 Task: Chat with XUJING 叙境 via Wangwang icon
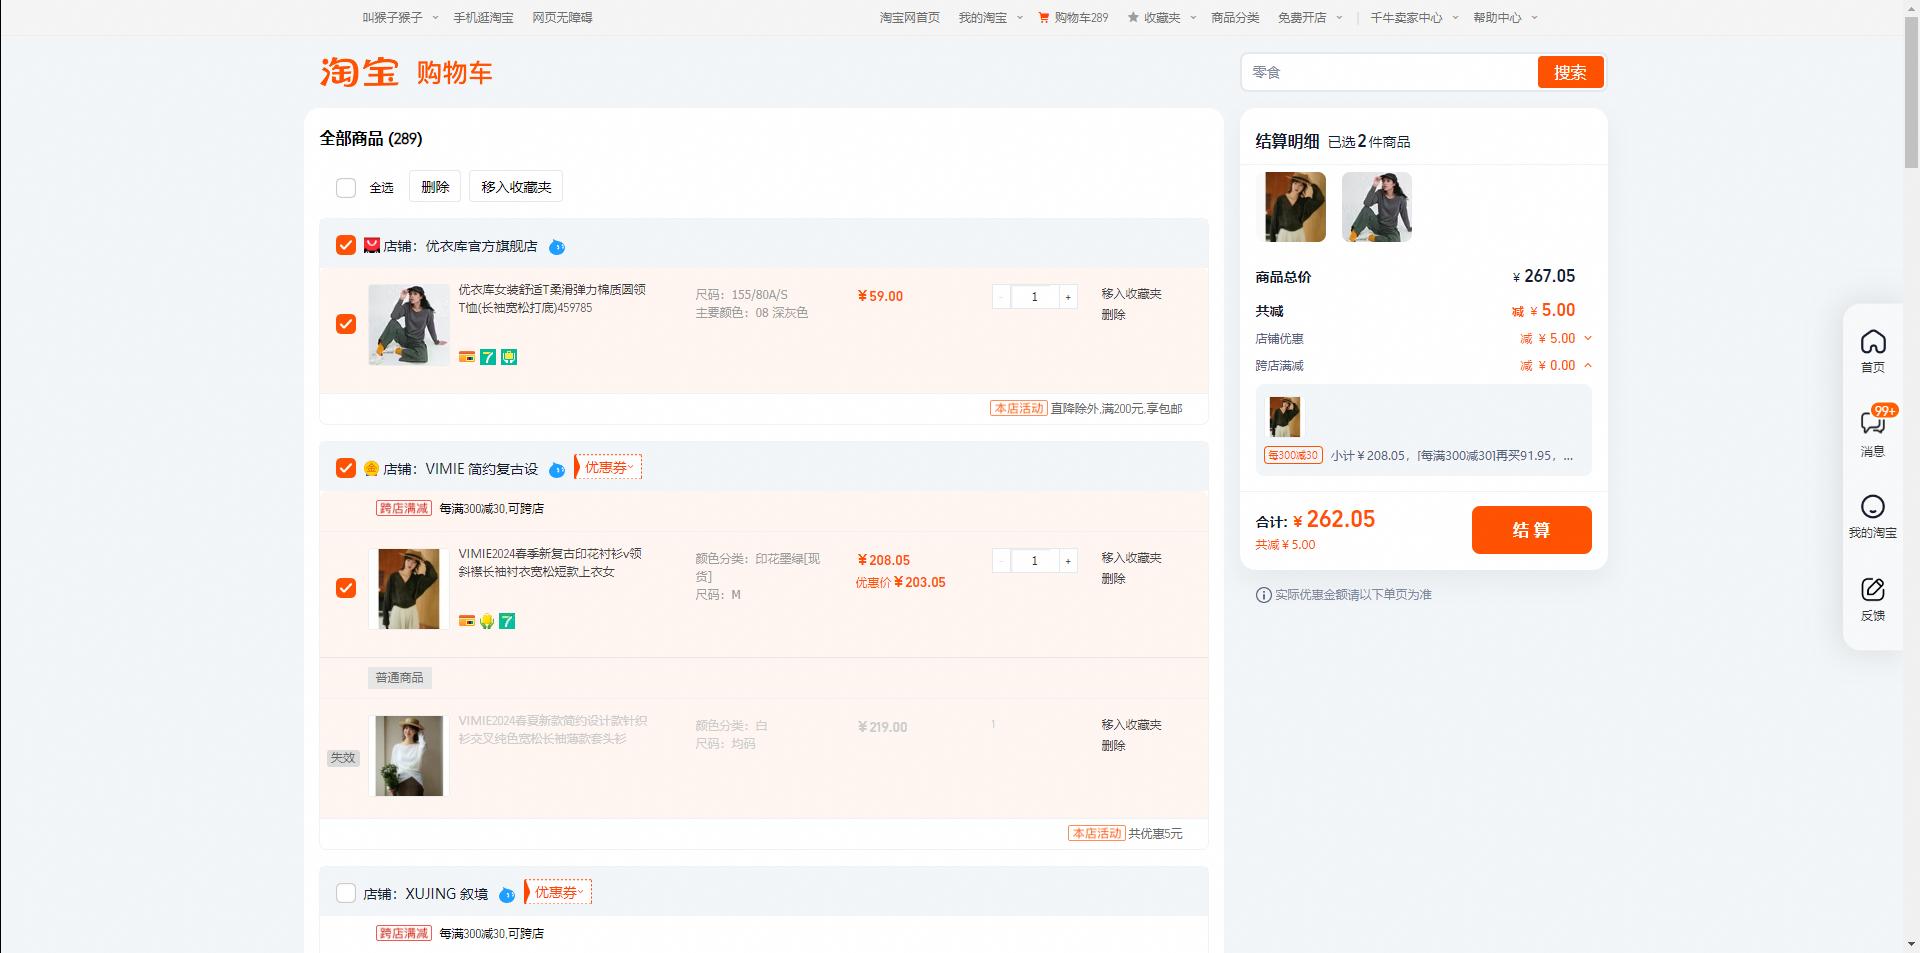tap(507, 895)
